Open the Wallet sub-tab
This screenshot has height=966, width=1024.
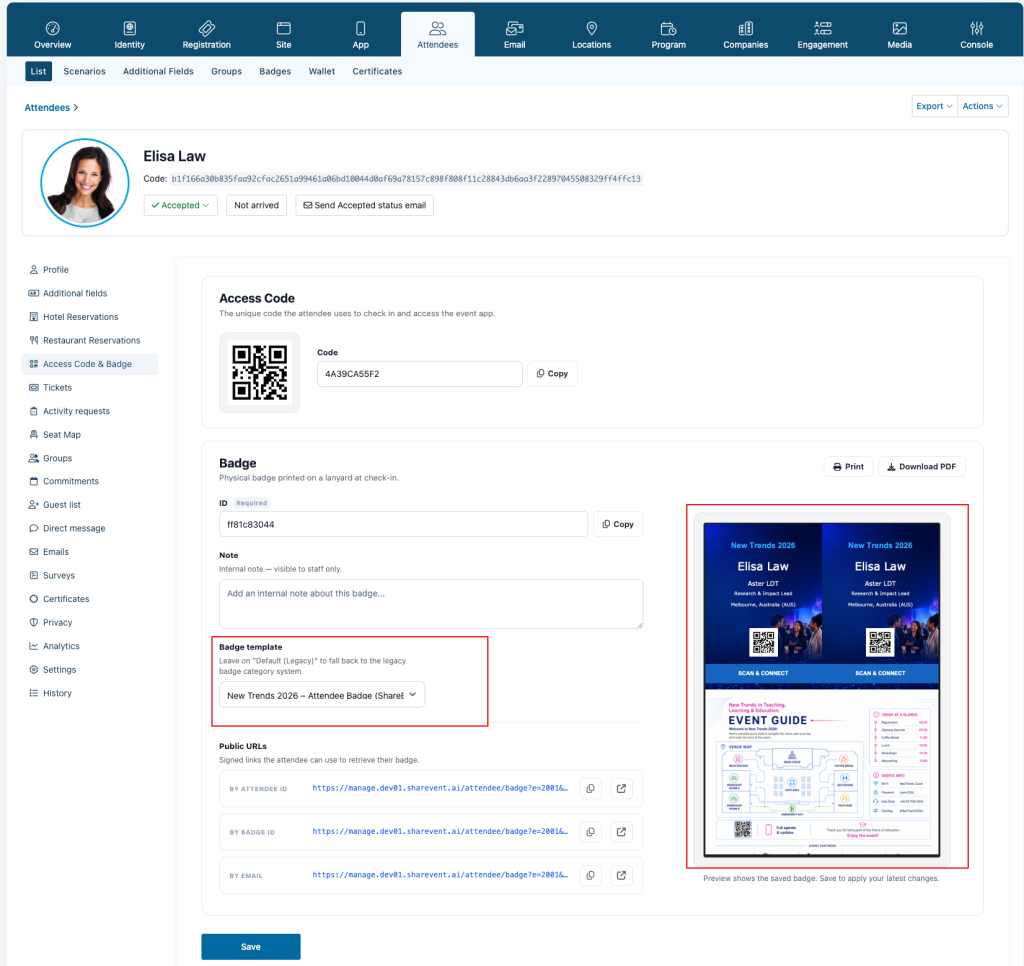coord(322,71)
